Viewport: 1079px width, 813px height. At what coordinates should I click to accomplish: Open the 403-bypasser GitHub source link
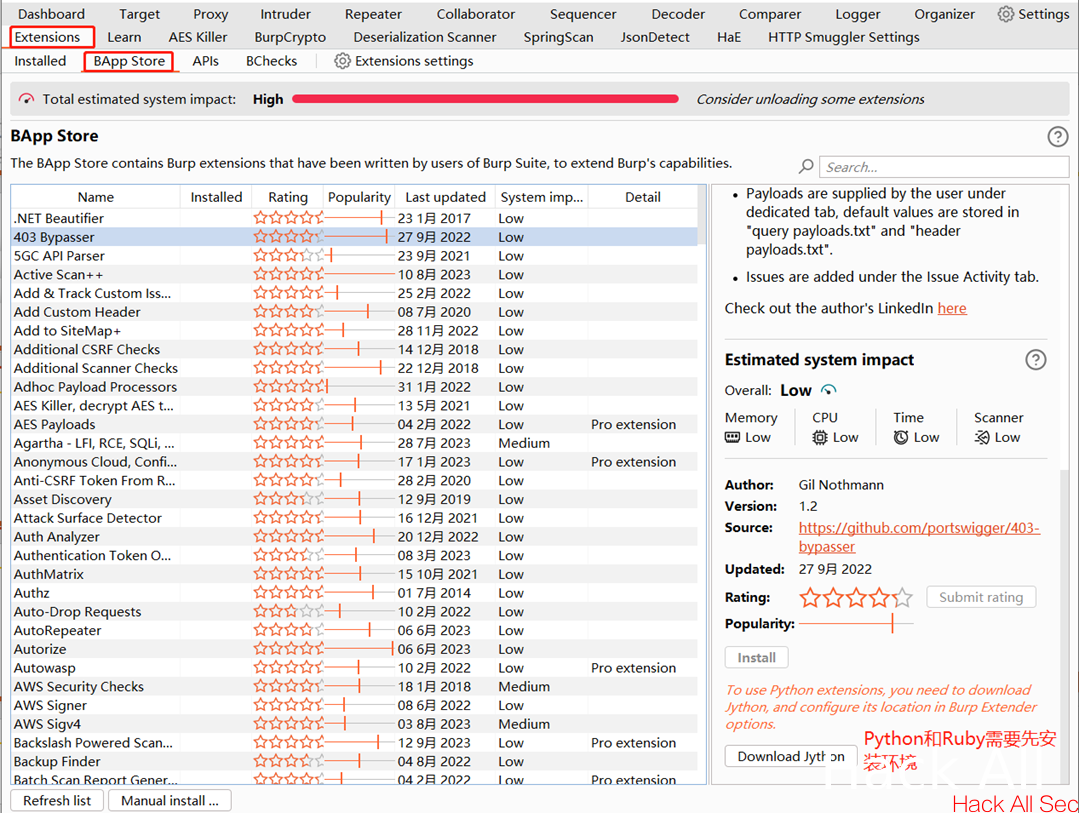pyautogui.click(x=919, y=537)
